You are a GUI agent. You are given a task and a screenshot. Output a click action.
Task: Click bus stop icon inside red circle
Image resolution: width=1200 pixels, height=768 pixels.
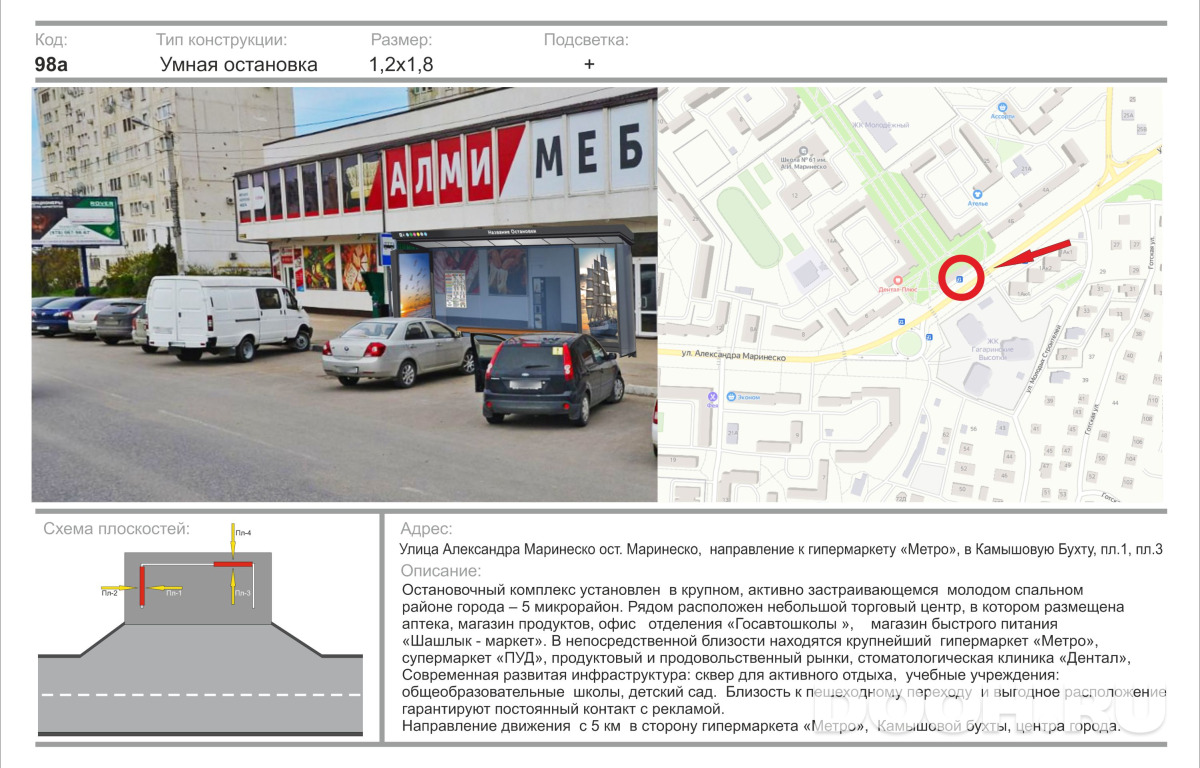(959, 279)
